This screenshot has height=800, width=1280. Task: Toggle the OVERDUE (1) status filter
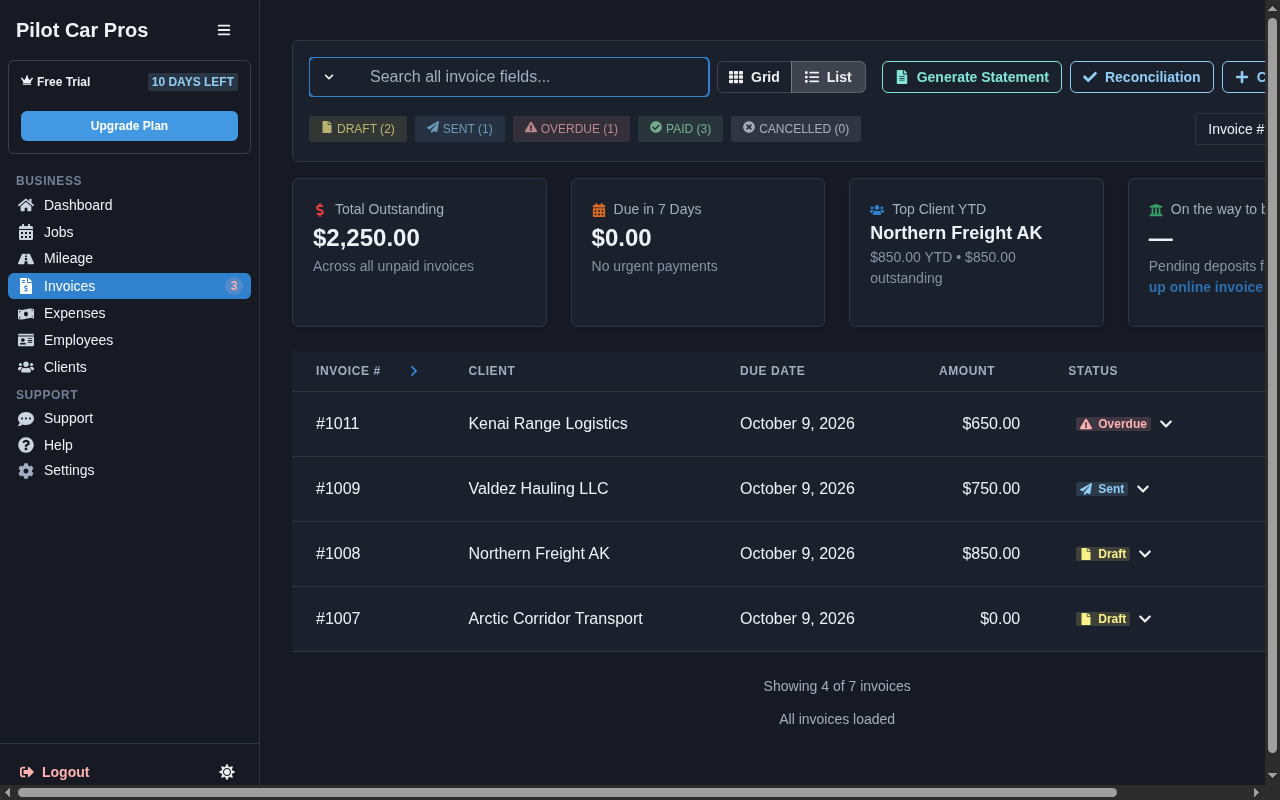click(571, 129)
